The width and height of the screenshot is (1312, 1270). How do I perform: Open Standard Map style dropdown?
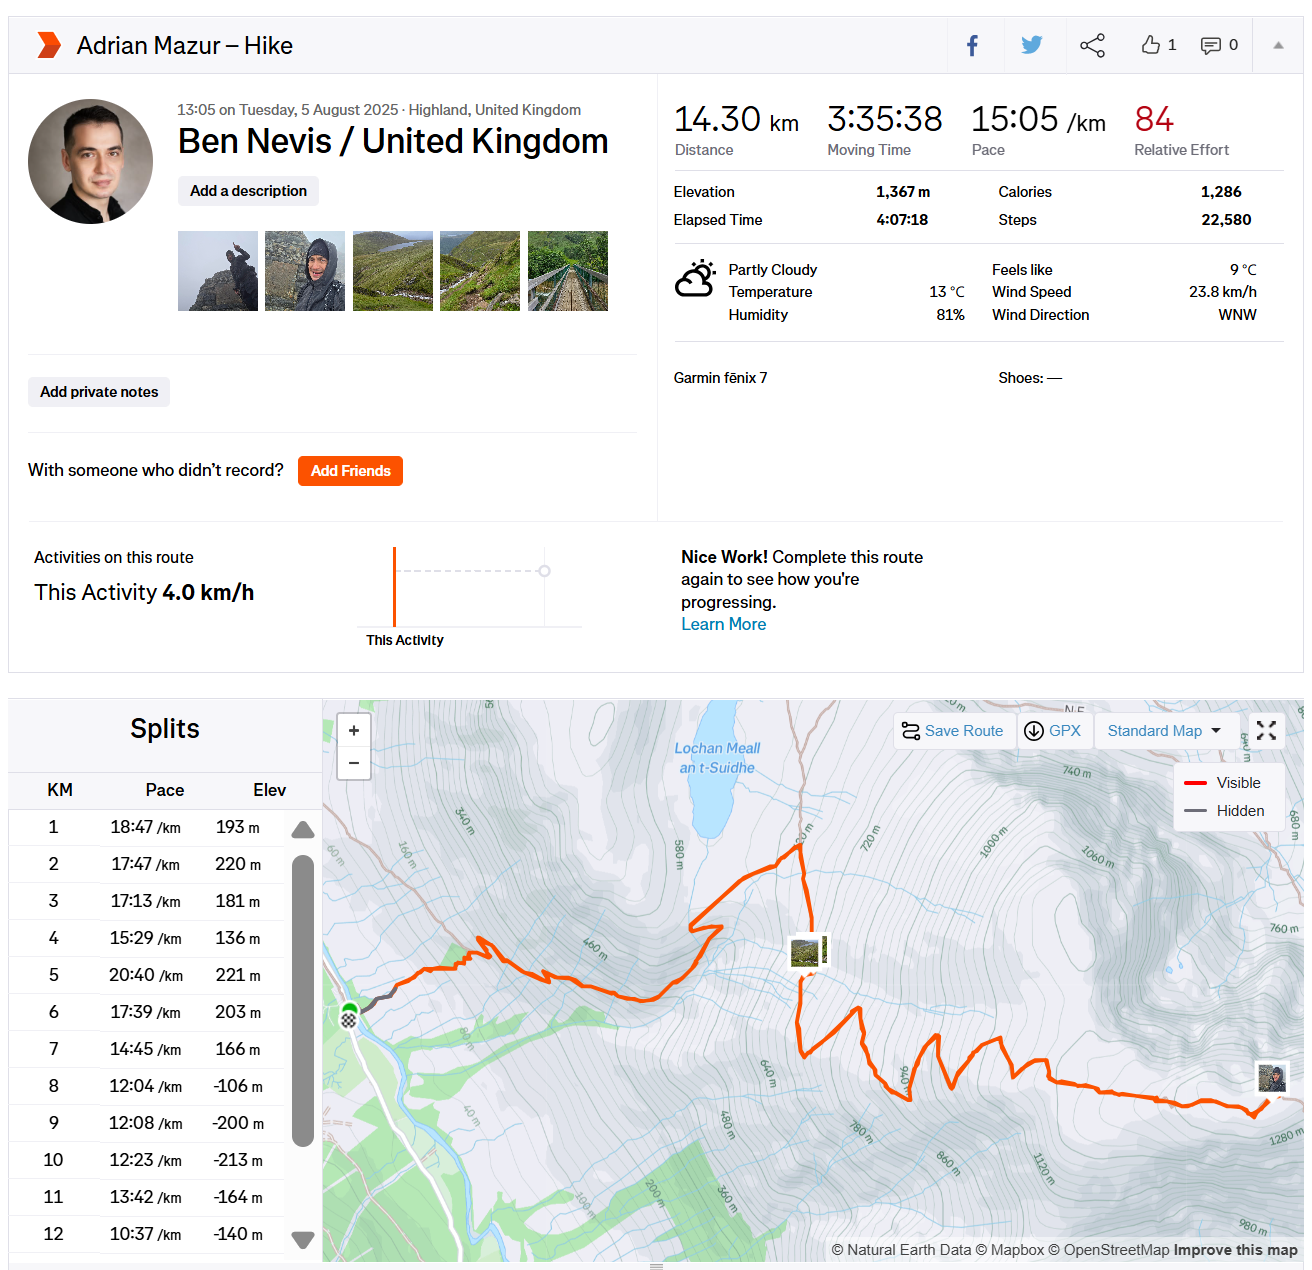click(x=1165, y=731)
